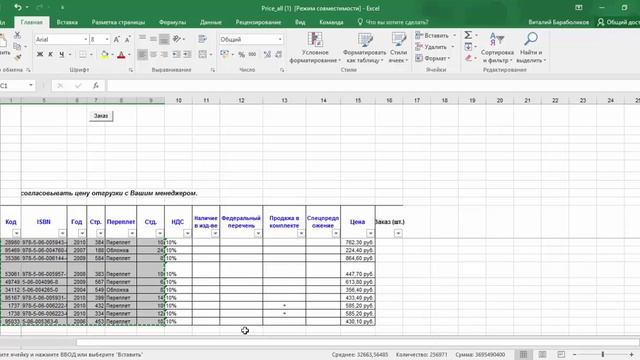Screen dimensions: 640x360
Task: Open Форматировать как таблицу
Action: point(364,48)
